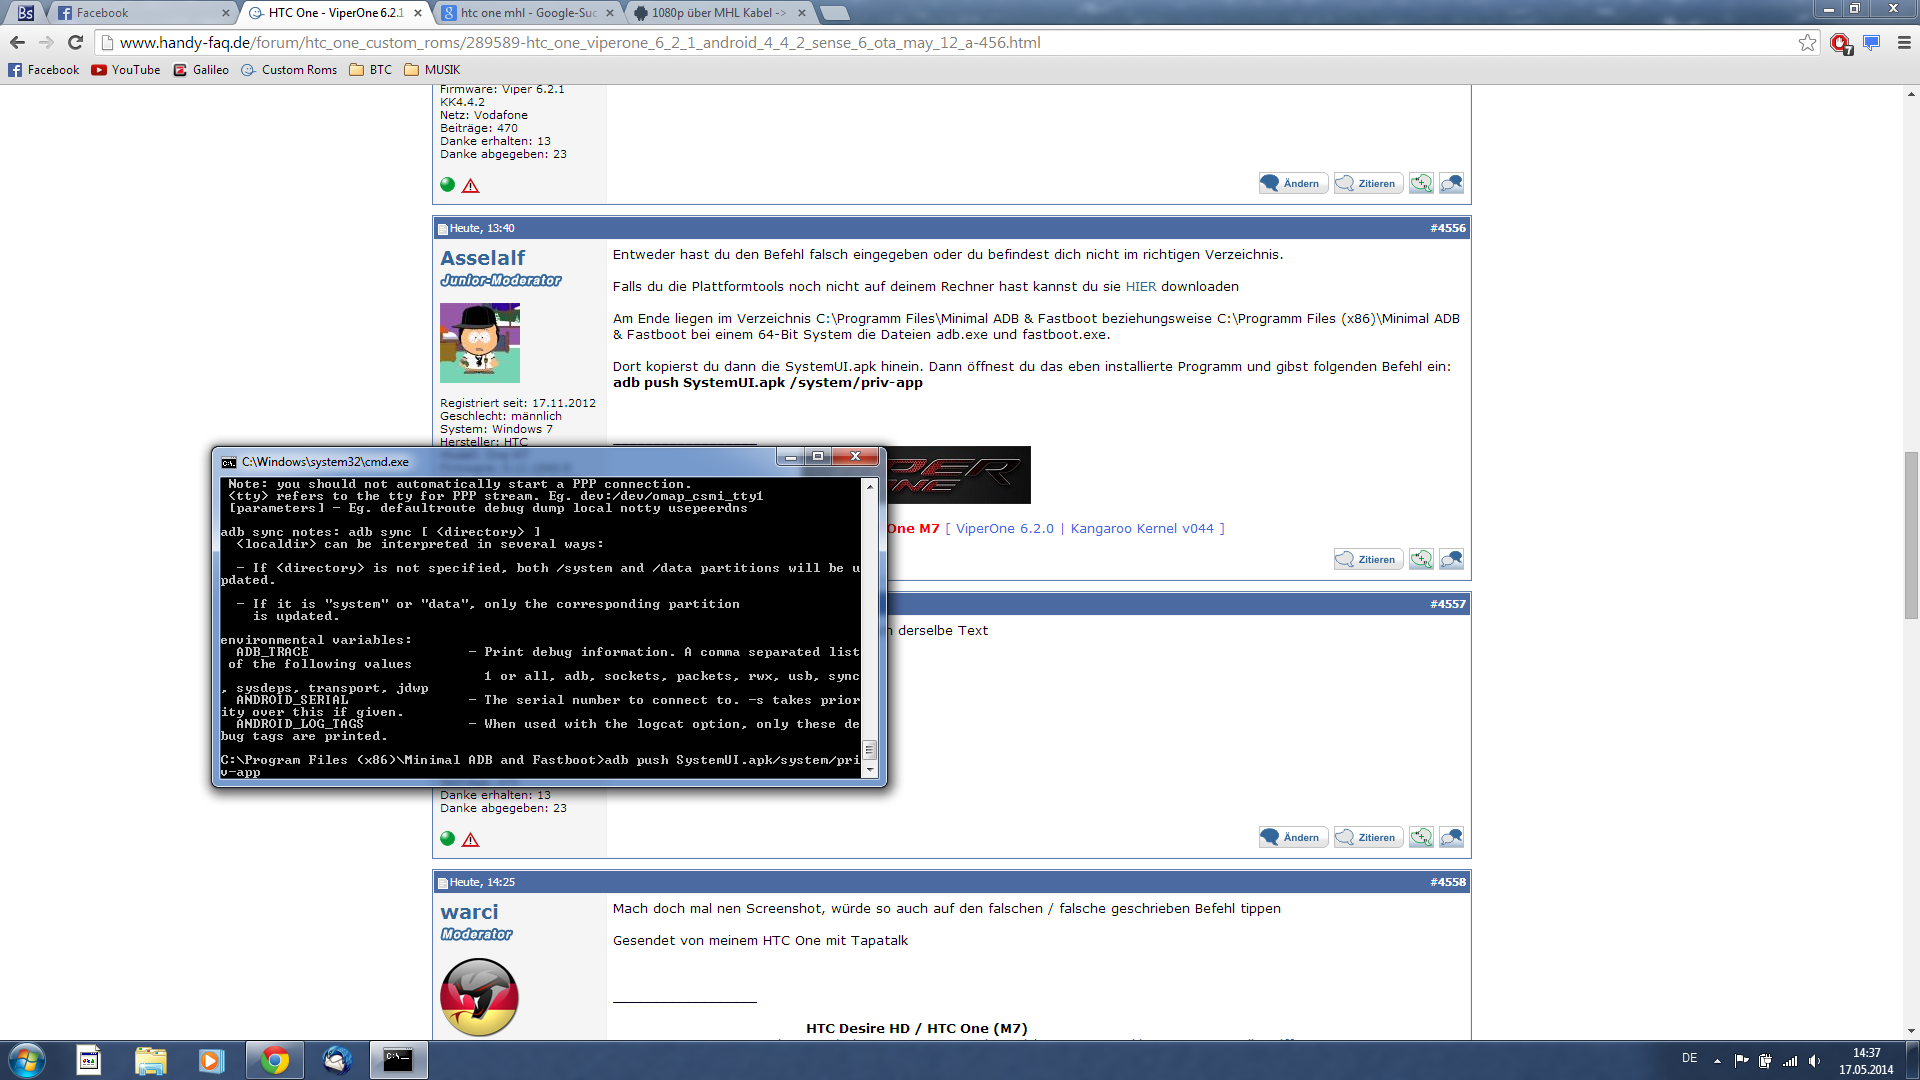Image resolution: width=1920 pixels, height=1080 pixels.
Task: Go back with the browser back arrow
Action: pos(17,42)
